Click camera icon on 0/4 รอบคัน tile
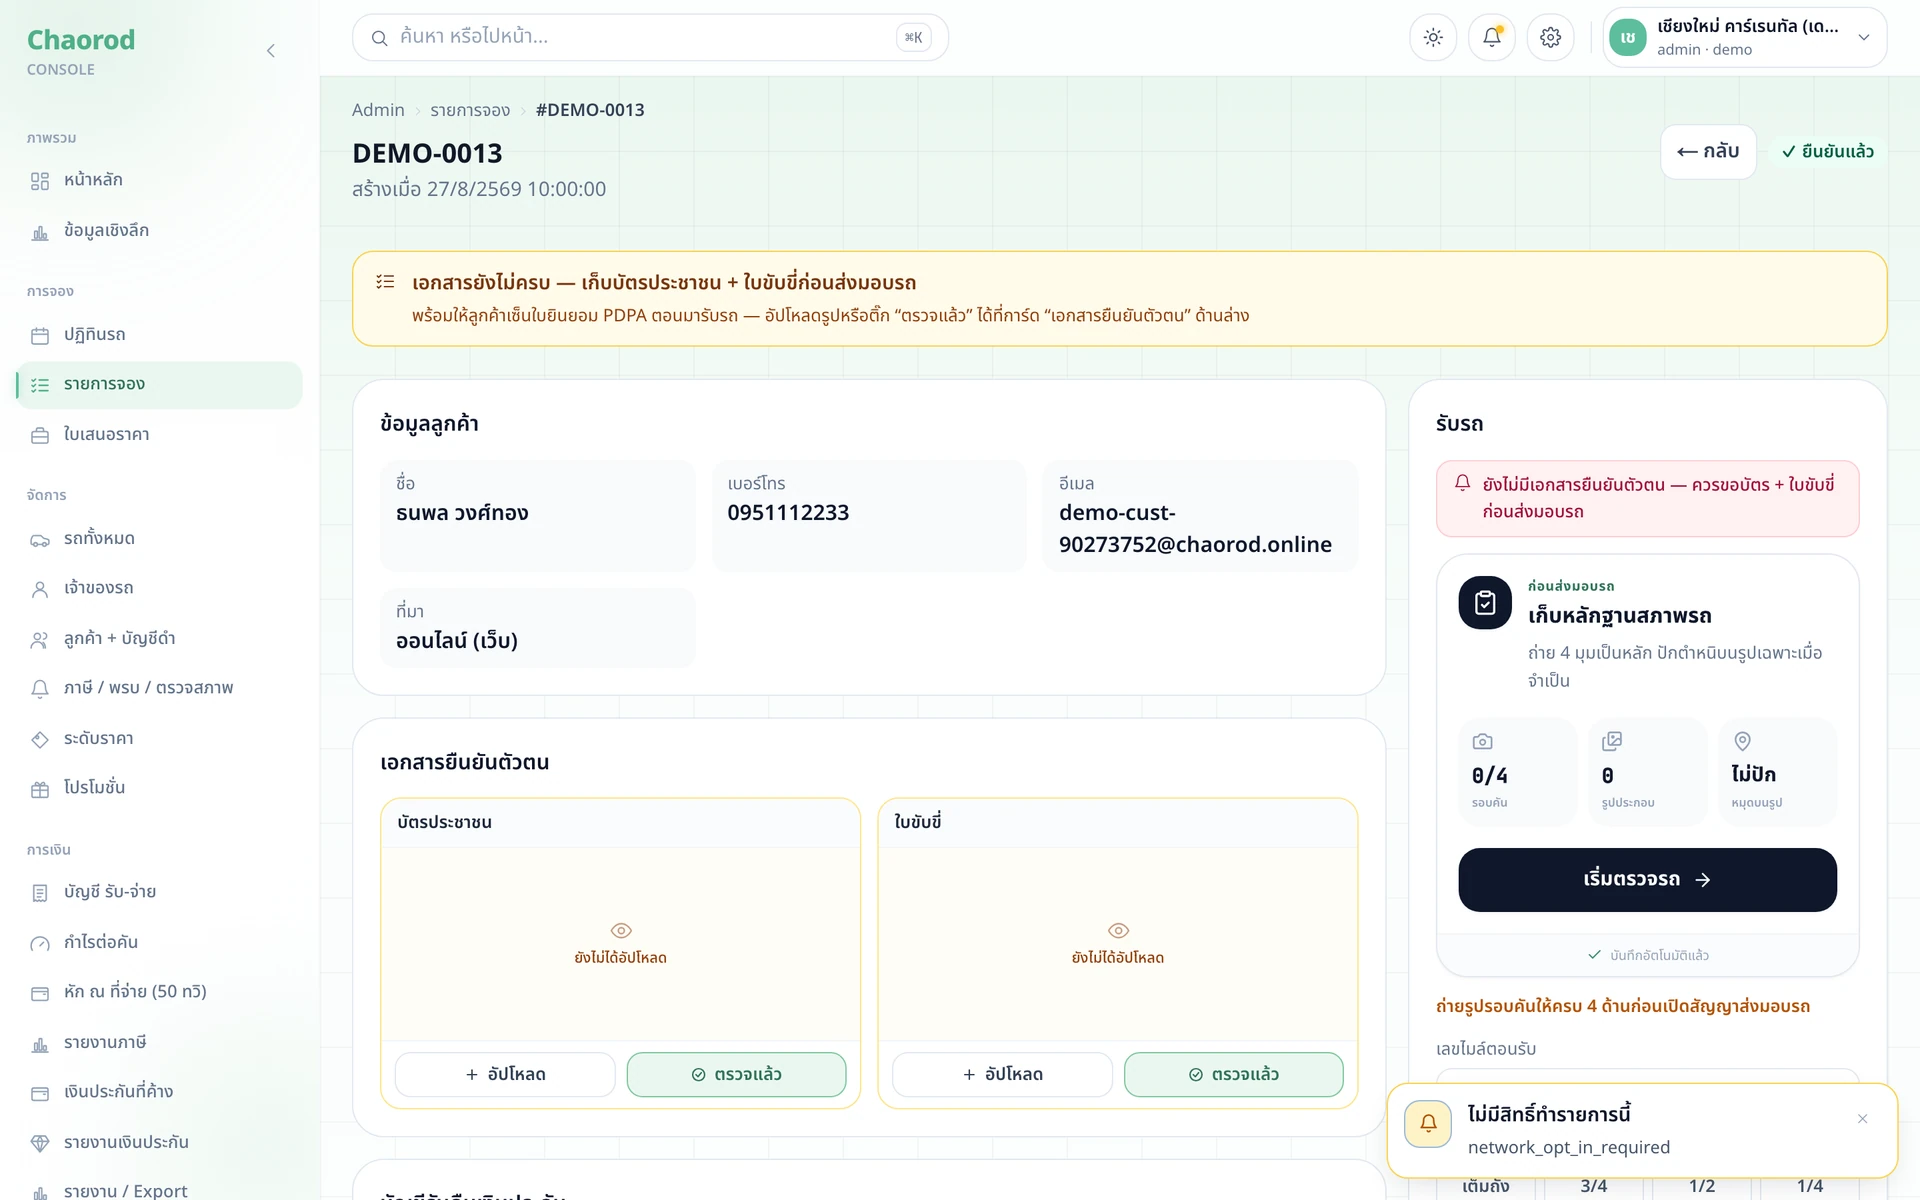The height and width of the screenshot is (1200, 1920). tap(1482, 741)
